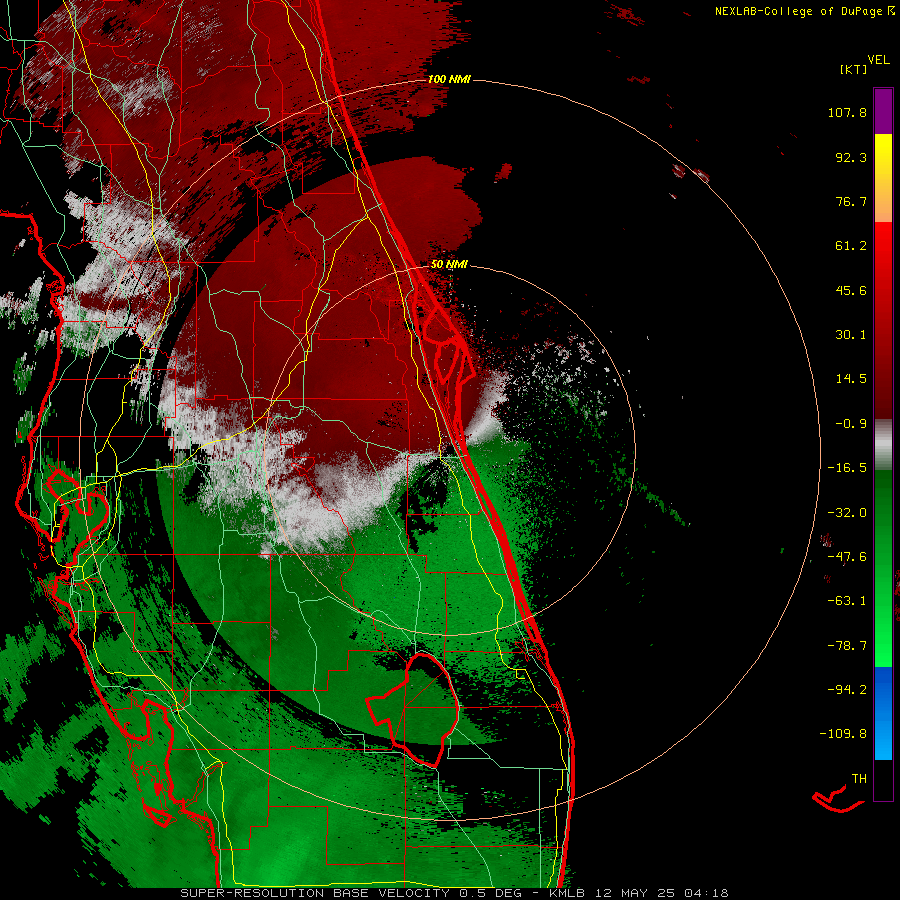Click the -109.8 velocity scale value
Viewport: 900px width, 900px height.
pyautogui.click(x=843, y=734)
